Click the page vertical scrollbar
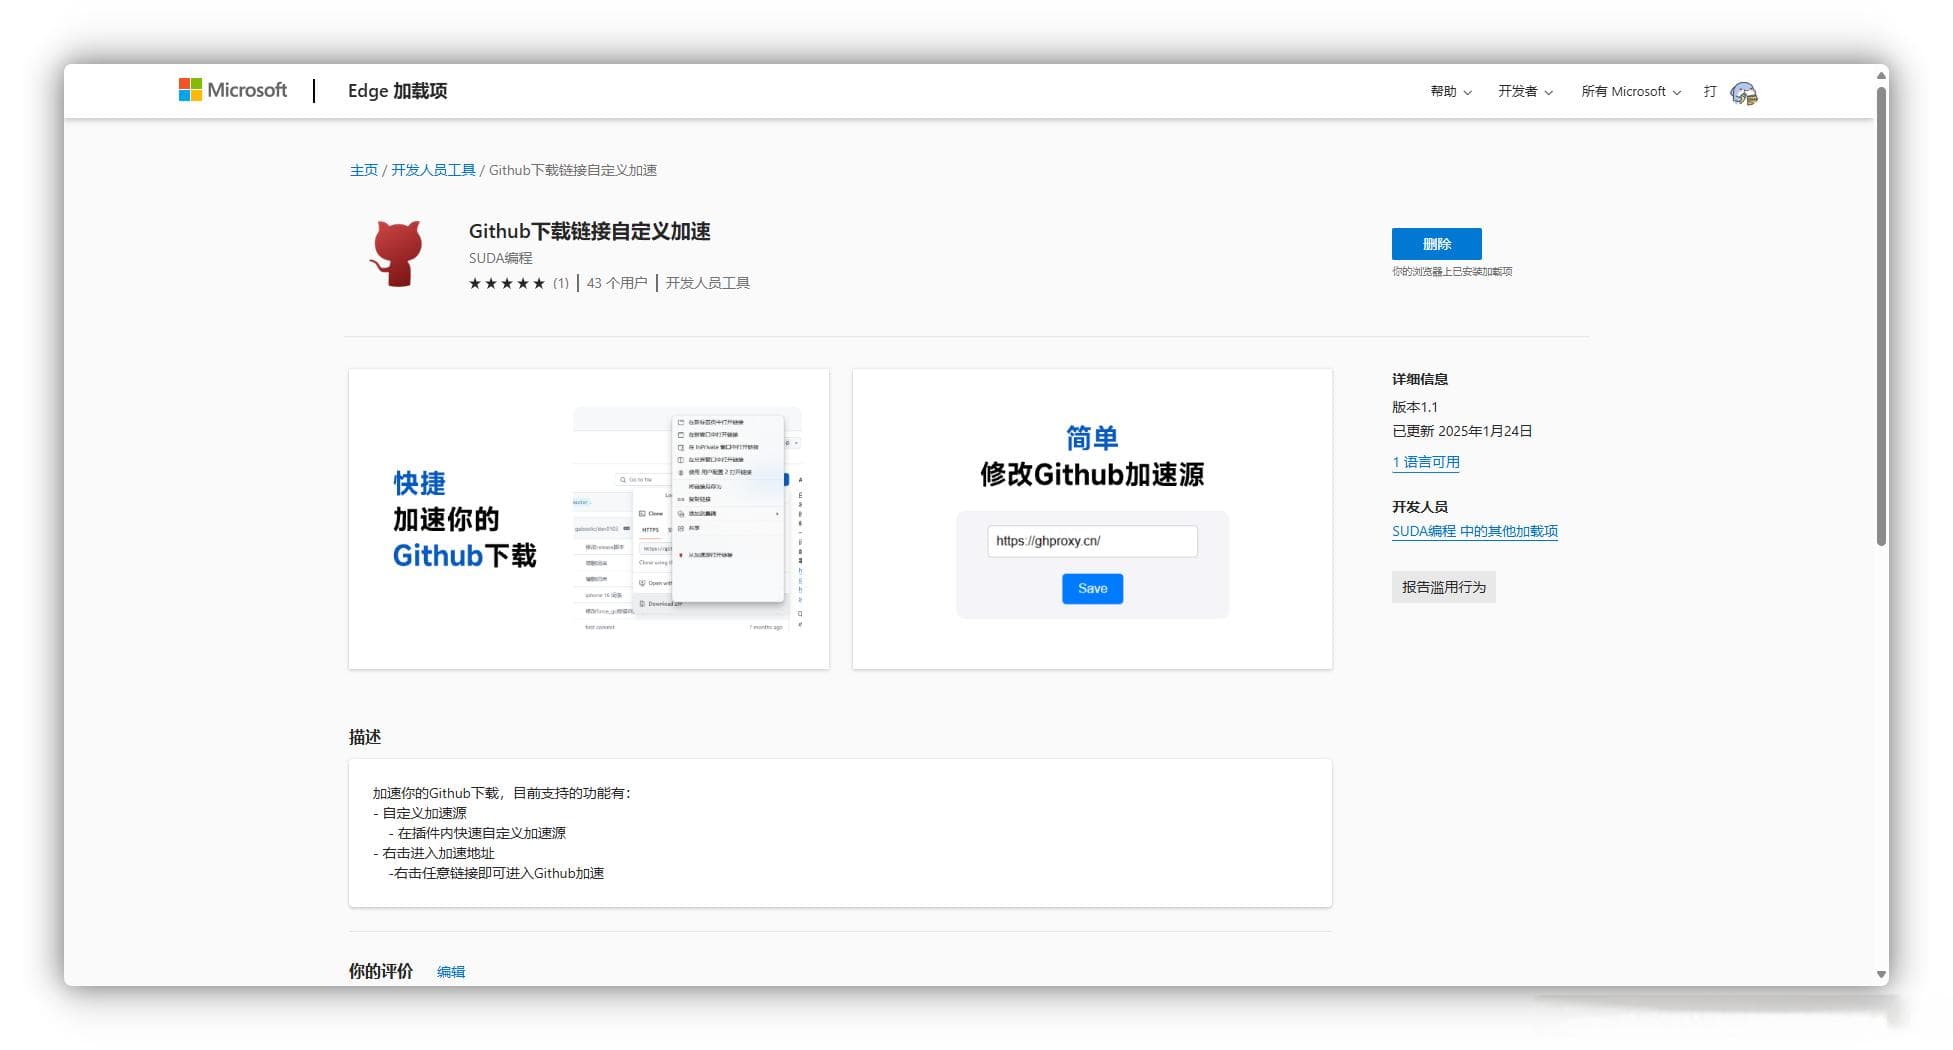This screenshot has height=1050, width=1953. 1881,316
